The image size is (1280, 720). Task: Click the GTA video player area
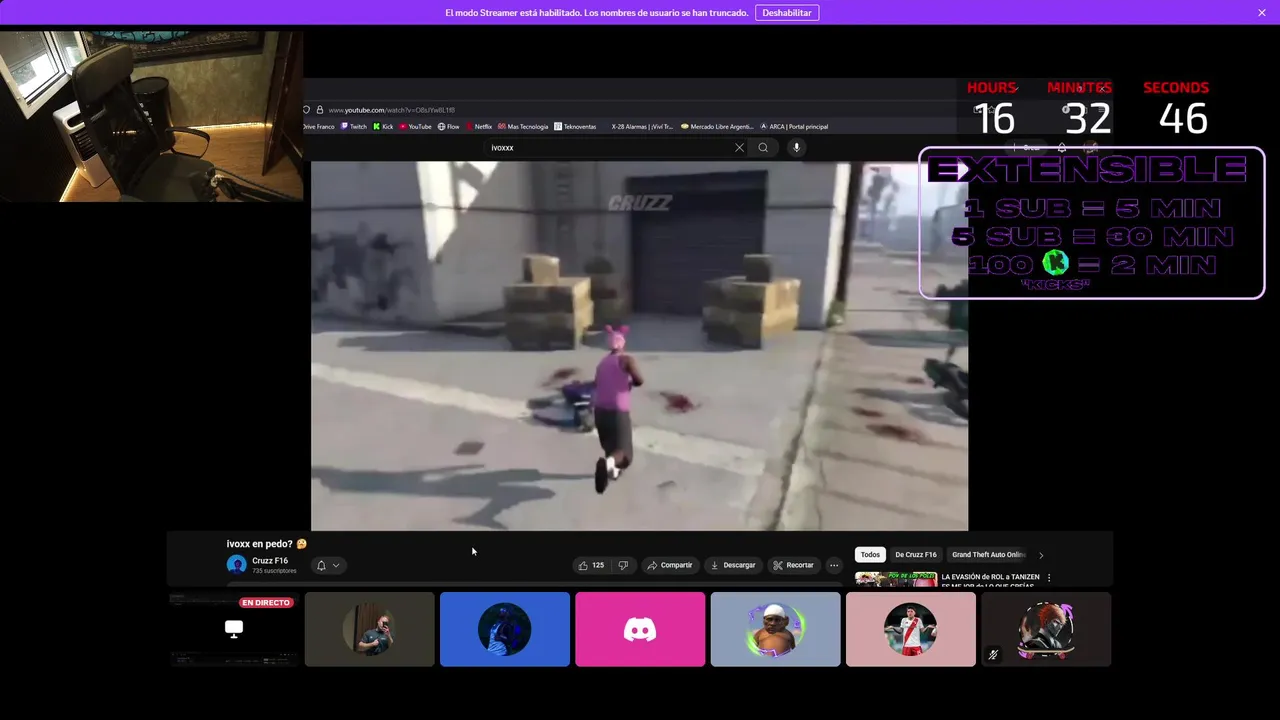(x=639, y=346)
